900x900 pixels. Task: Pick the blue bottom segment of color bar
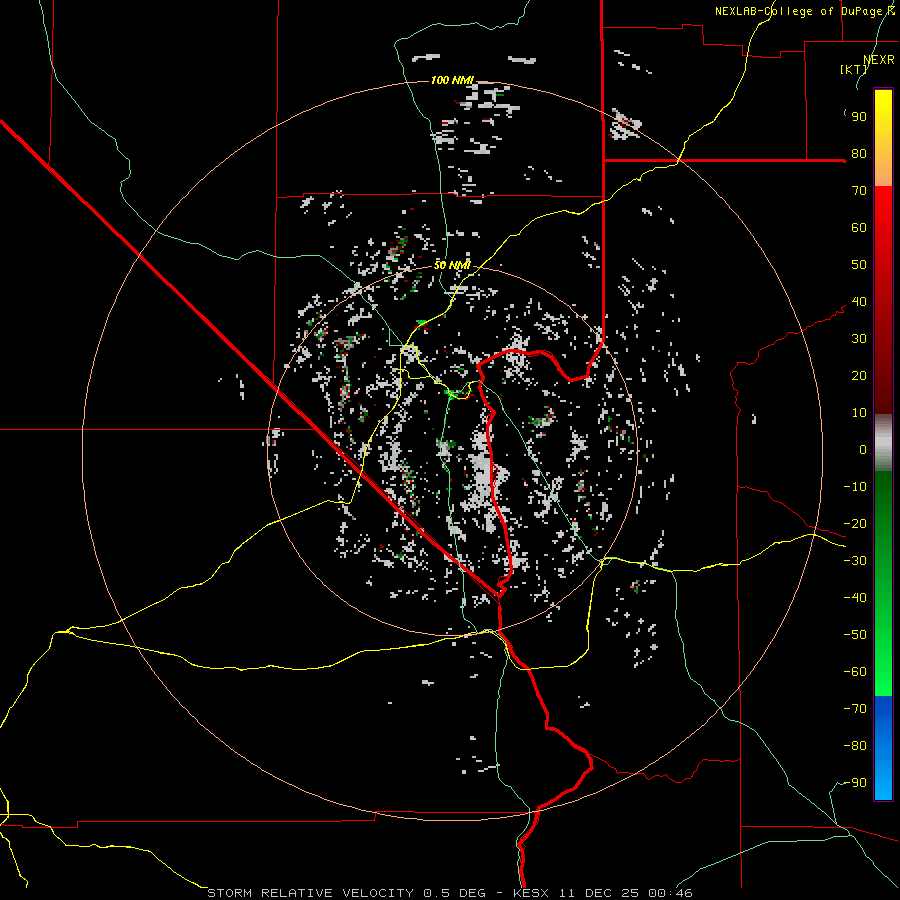(883, 747)
